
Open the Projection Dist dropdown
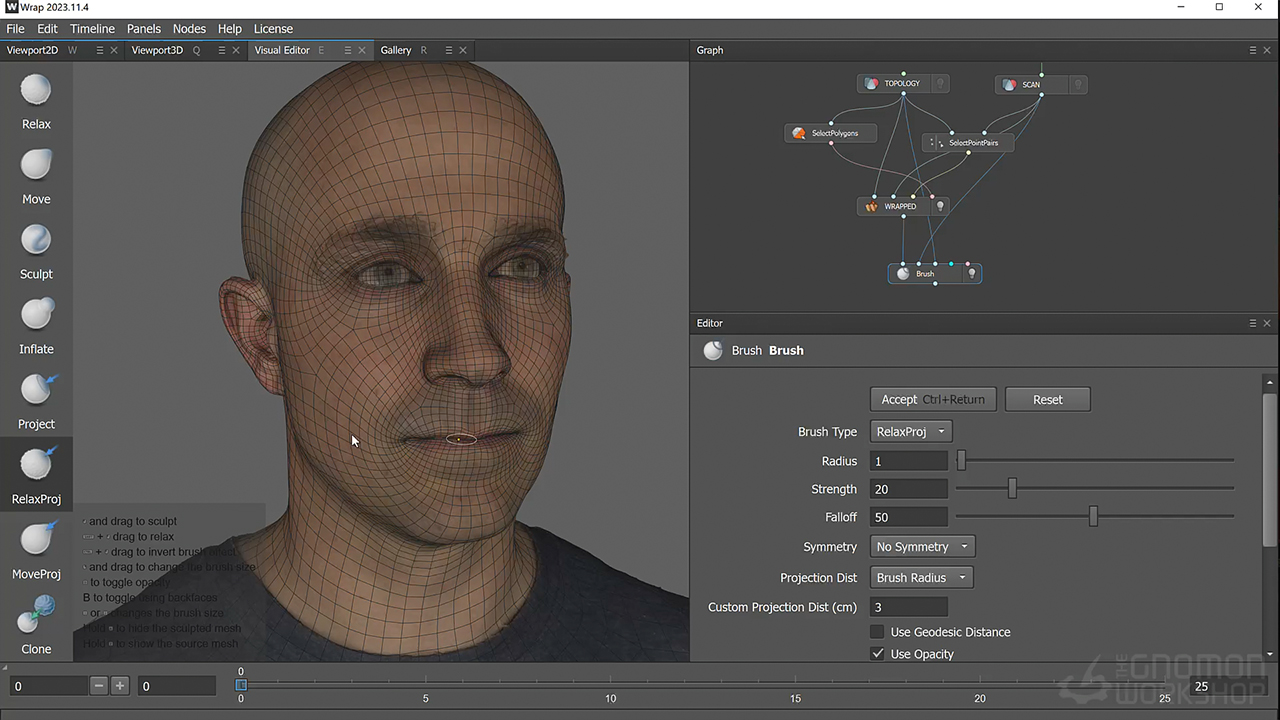921,578
